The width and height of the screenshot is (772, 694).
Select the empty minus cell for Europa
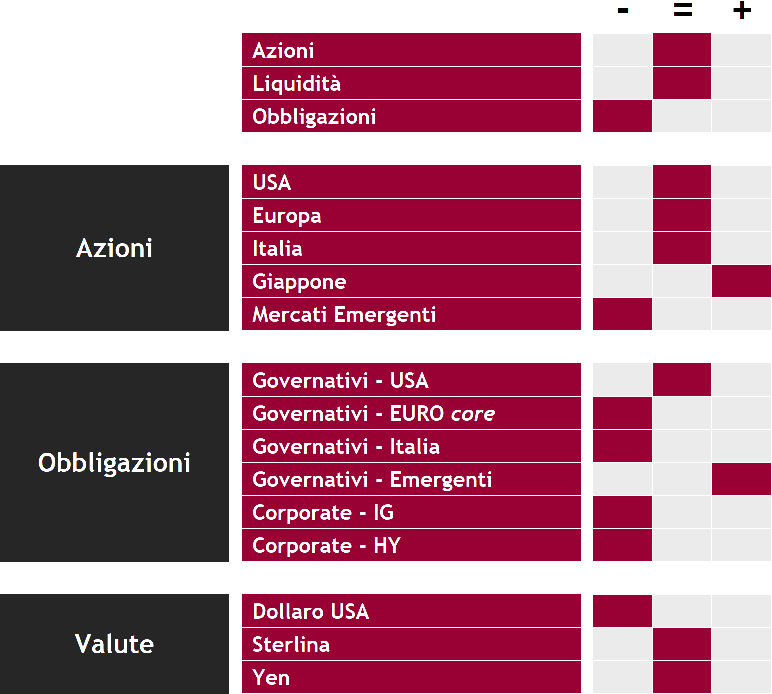622,216
